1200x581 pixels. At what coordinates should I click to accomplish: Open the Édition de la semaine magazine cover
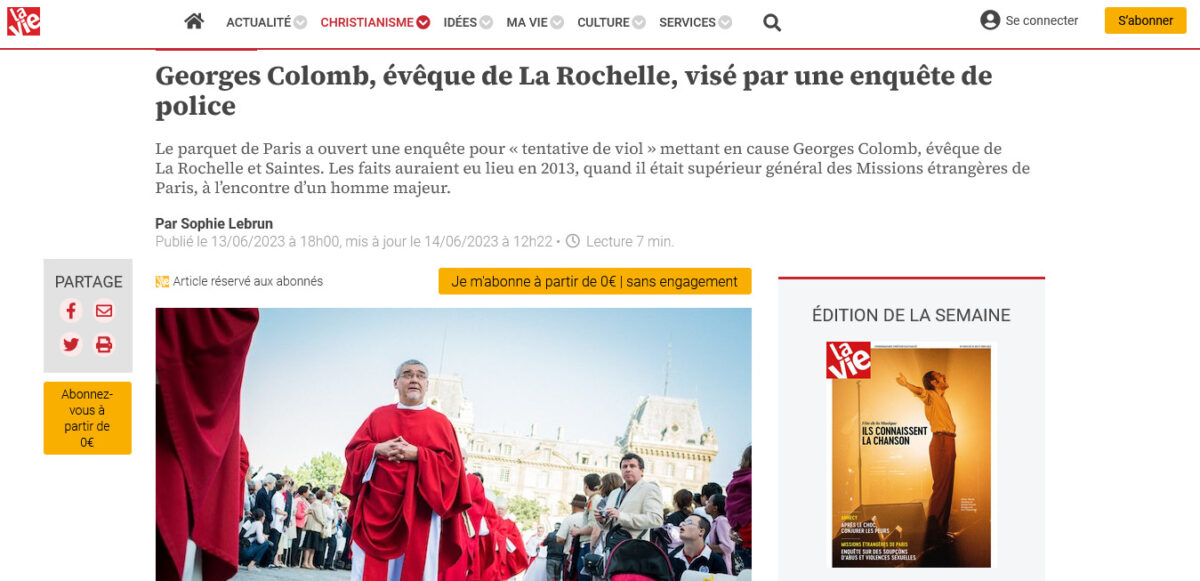[x=909, y=455]
